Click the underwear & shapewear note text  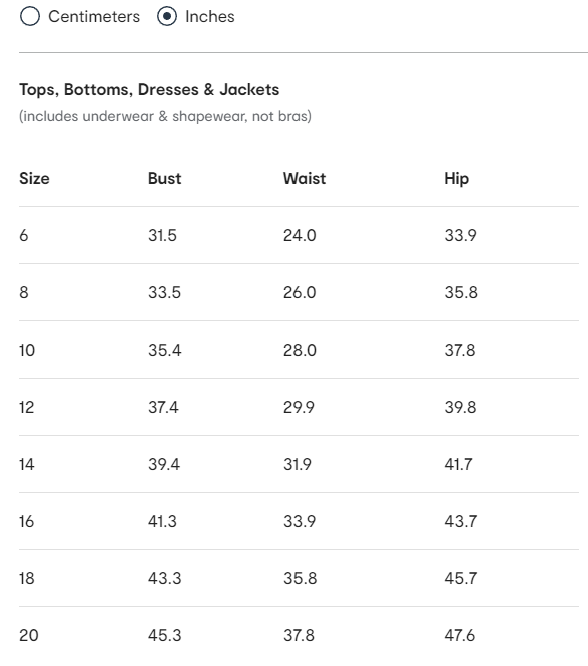pos(165,116)
